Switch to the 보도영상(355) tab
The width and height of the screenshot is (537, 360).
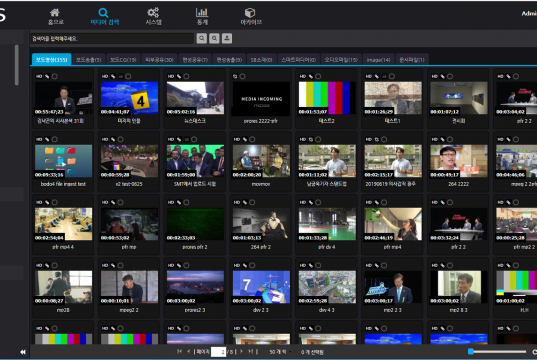pyautogui.click(x=51, y=60)
